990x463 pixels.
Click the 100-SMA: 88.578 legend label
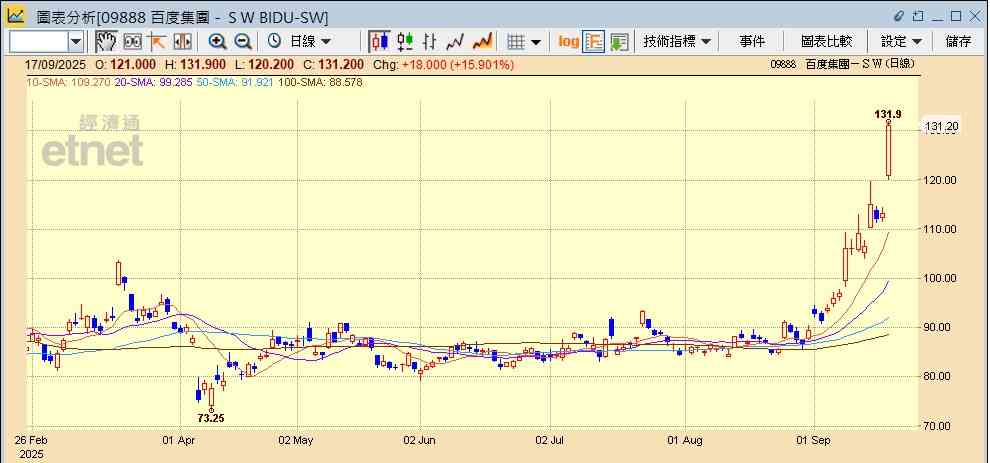pyautogui.click(x=319, y=82)
